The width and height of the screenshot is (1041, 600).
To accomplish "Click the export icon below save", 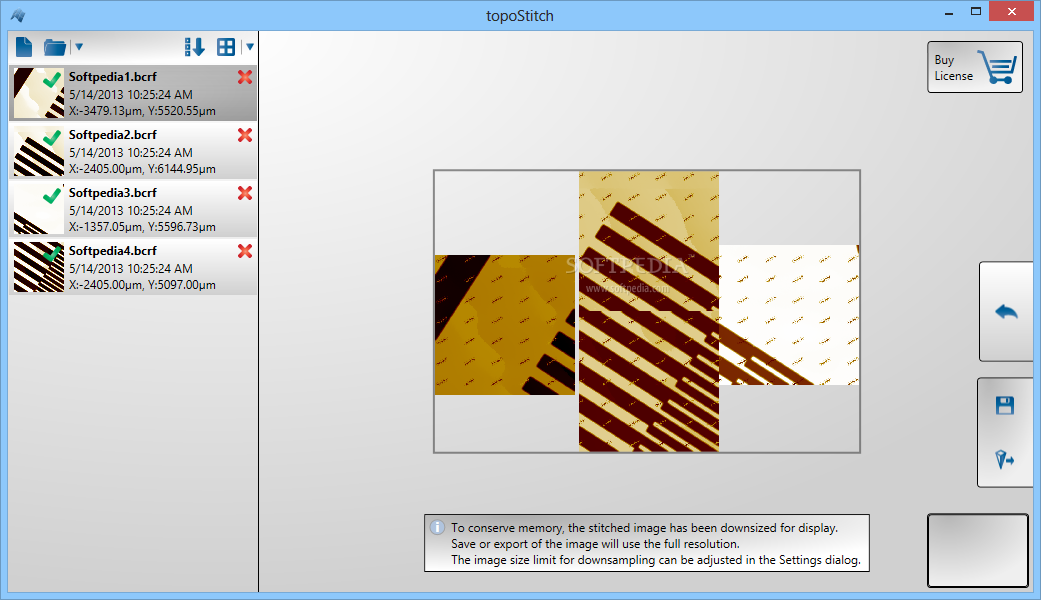I will [x=1004, y=459].
